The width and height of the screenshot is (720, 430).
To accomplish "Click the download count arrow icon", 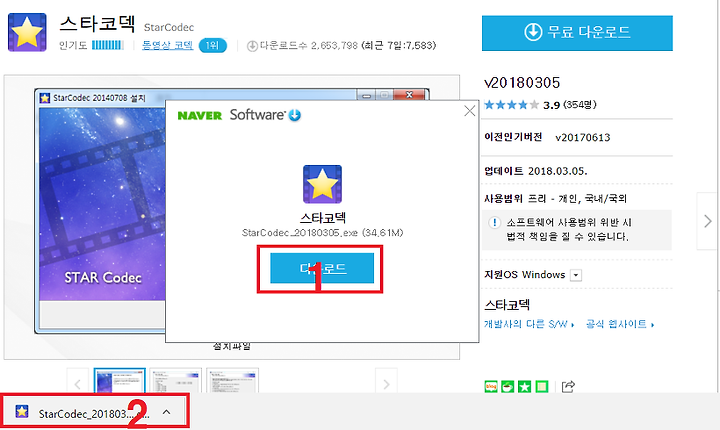I will pos(252,46).
